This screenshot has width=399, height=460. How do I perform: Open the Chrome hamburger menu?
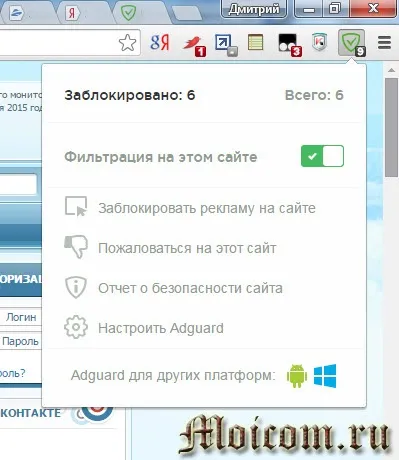pos(384,43)
